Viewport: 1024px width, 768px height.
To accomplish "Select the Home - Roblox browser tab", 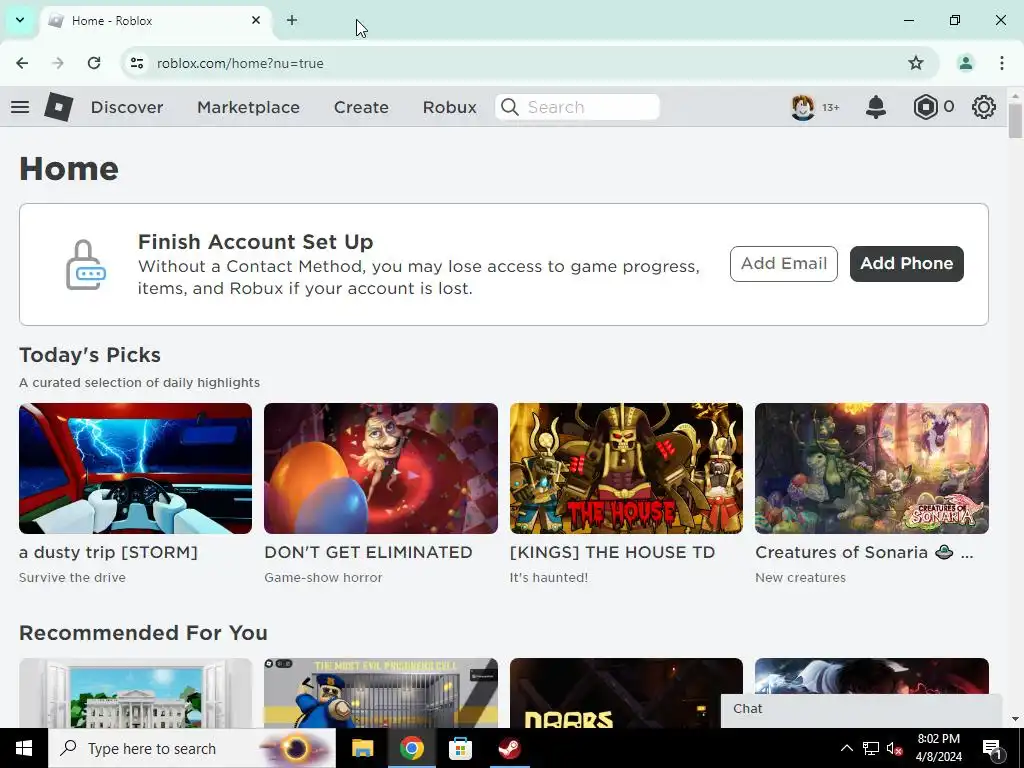I will click(x=157, y=20).
